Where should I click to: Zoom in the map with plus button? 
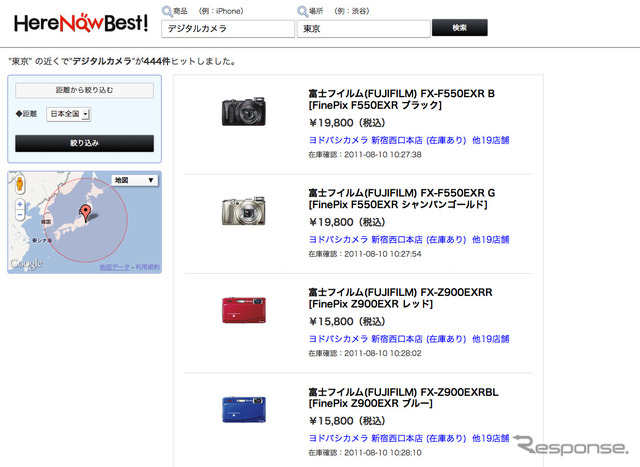coord(20,204)
